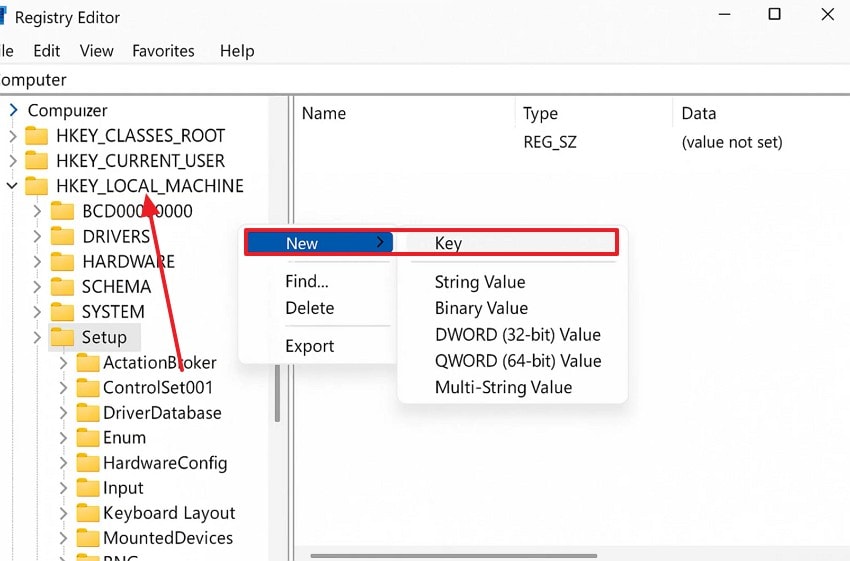Expand the HKEY_CLASSES_ROOT hive
The height and width of the screenshot is (561, 850).
pos(12,136)
